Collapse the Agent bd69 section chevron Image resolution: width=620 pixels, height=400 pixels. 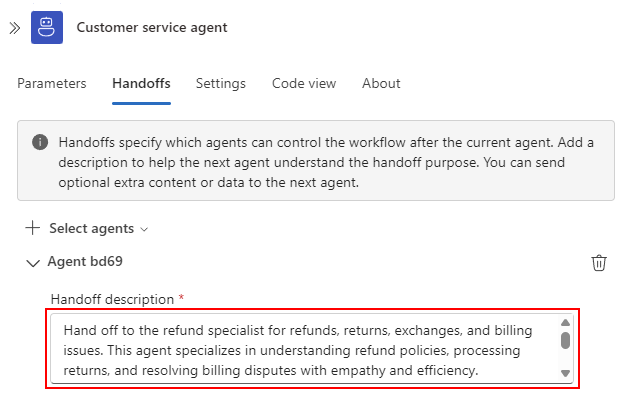click(33, 263)
